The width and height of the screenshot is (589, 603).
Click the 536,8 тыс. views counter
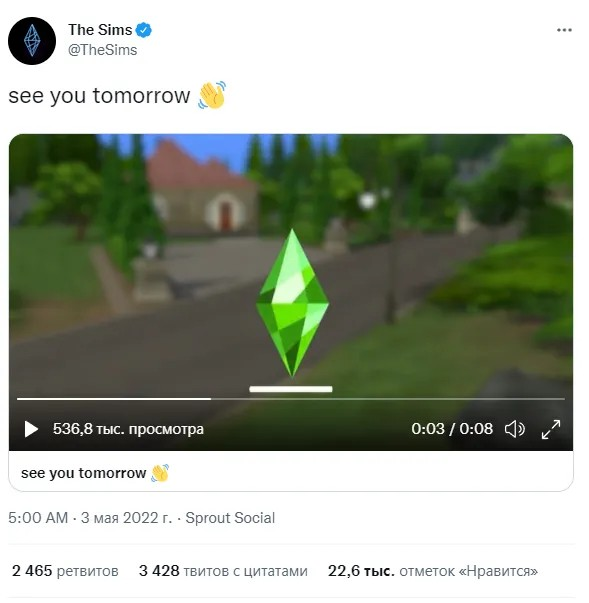128,429
